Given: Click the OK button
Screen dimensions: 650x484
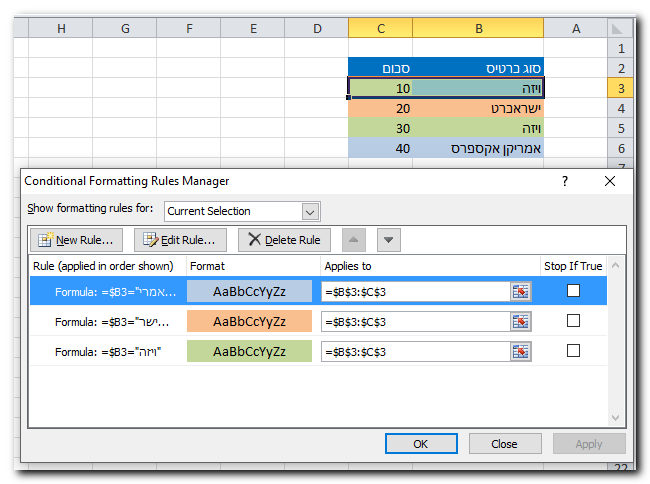Looking at the screenshot, I should pyautogui.click(x=421, y=444).
